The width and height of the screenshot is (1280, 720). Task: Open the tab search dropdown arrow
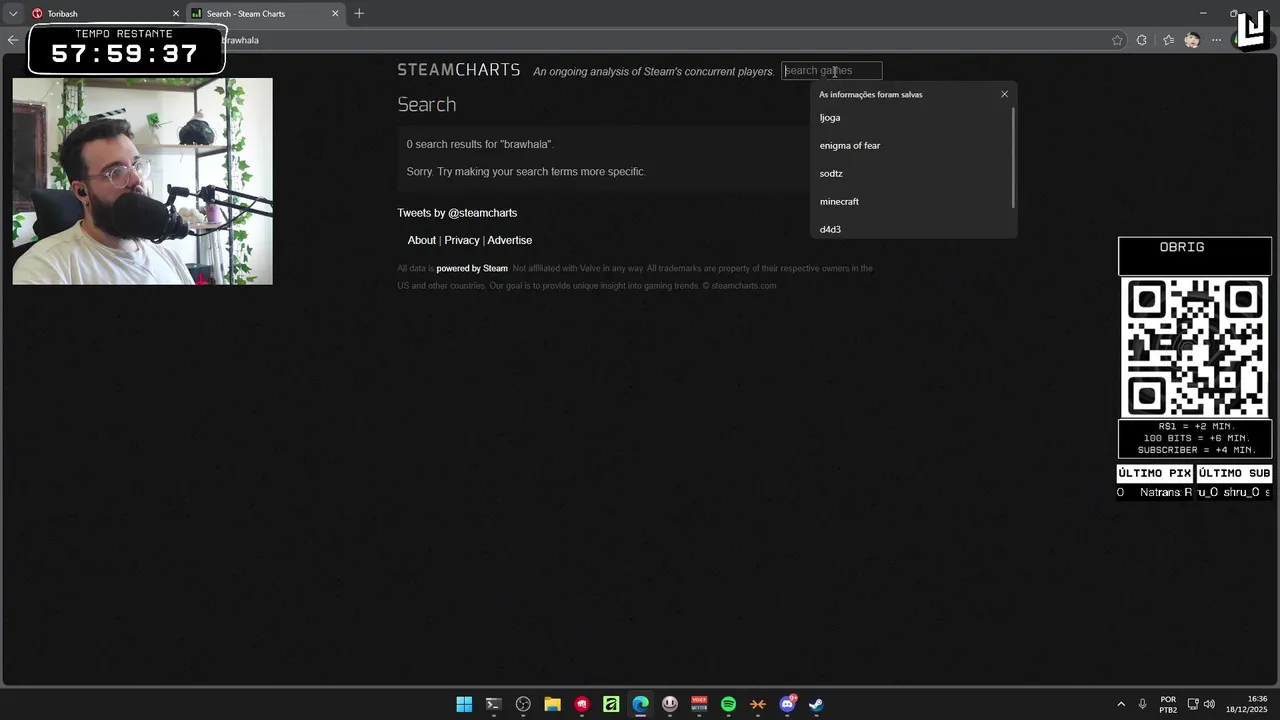tap(13, 13)
